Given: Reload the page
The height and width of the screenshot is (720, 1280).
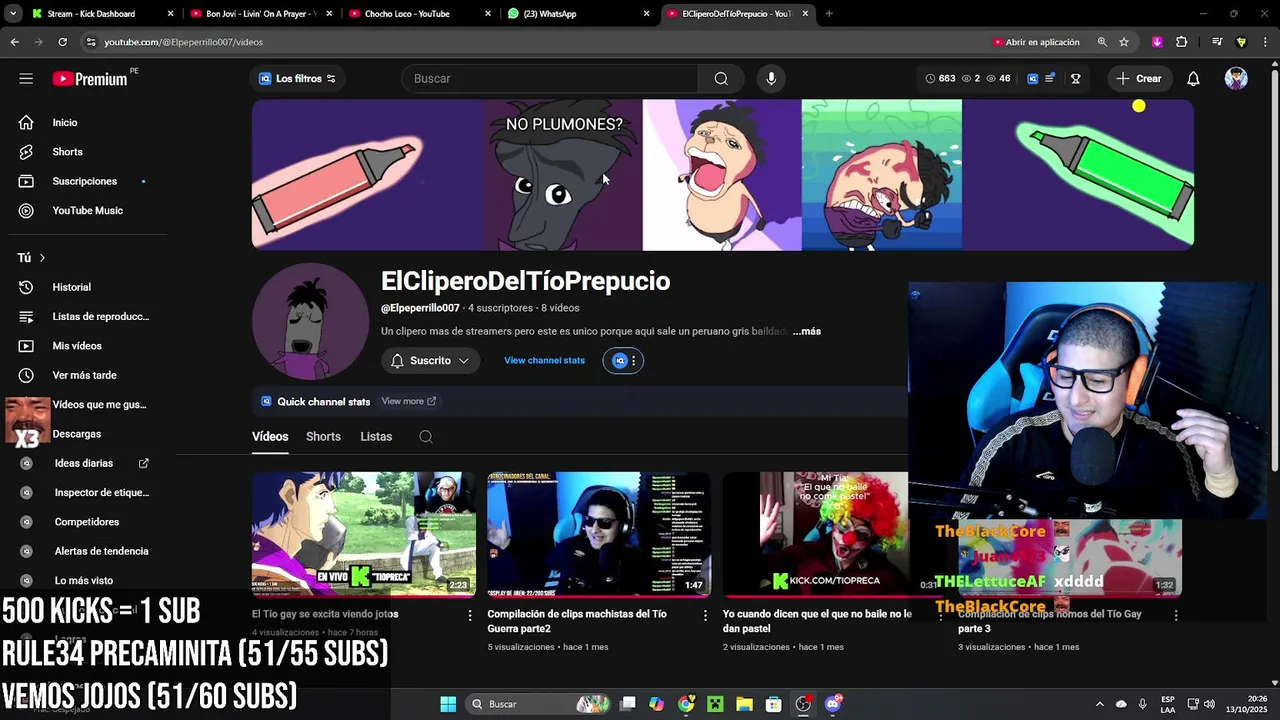Looking at the screenshot, I should pyautogui.click(x=62, y=42).
